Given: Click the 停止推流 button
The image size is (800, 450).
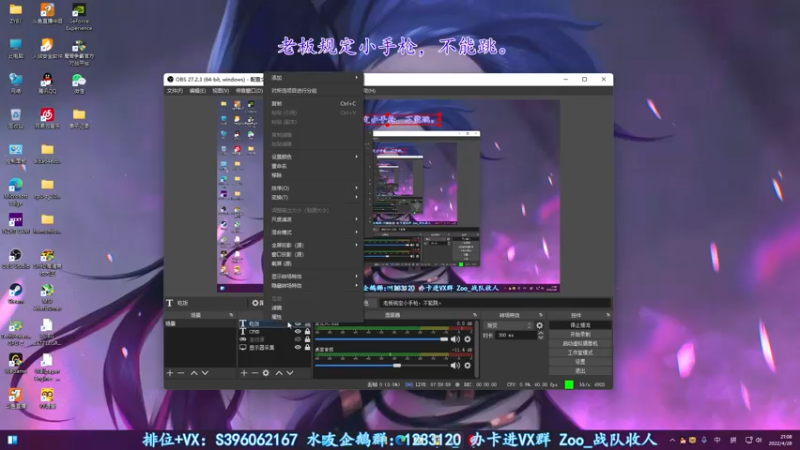Looking at the screenshot, I should pyautogui.click(x=580, y=325).
